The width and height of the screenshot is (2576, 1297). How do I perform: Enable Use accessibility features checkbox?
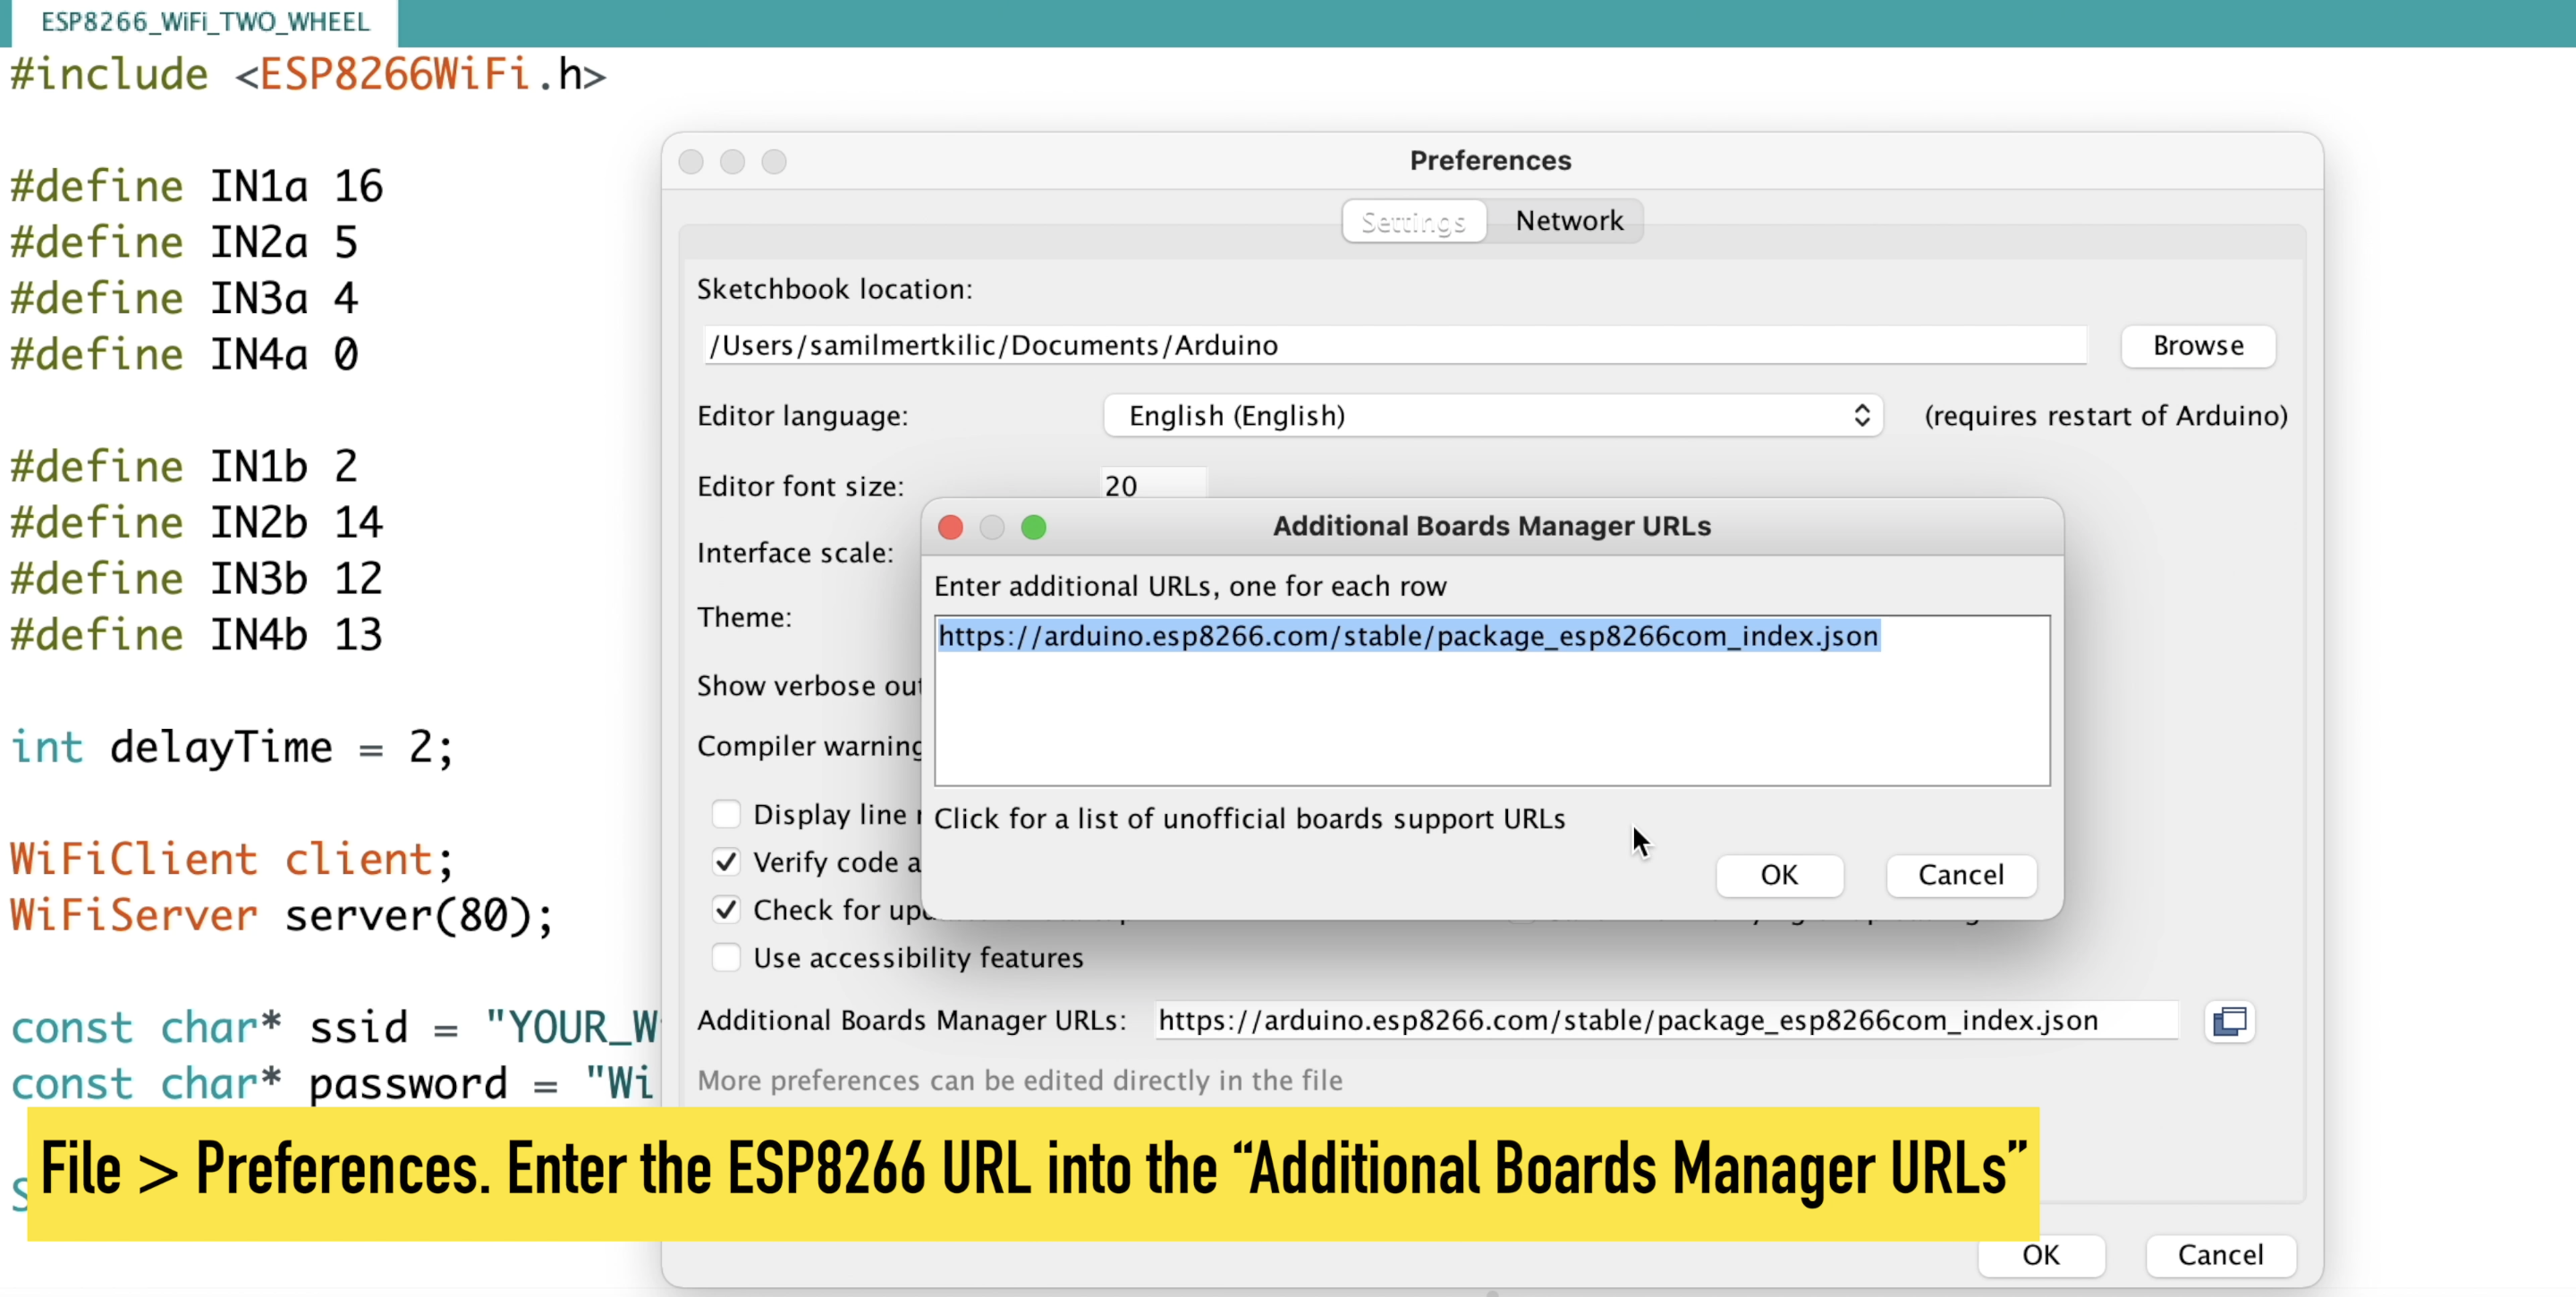click(726, 958)
